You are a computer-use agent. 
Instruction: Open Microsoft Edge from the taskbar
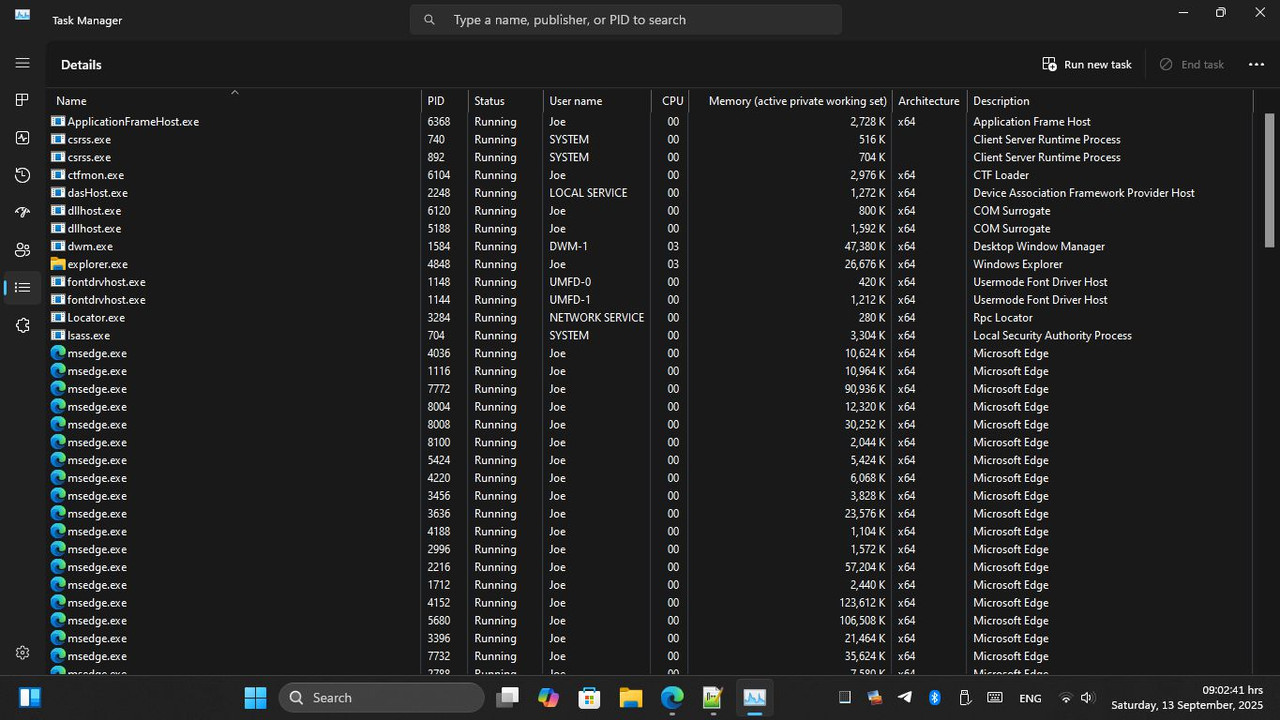671,697
